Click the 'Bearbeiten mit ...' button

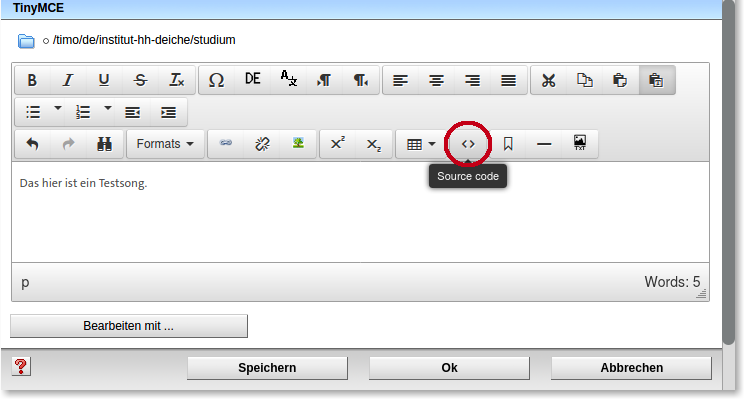pyautogui.click(x=129, y=326)
